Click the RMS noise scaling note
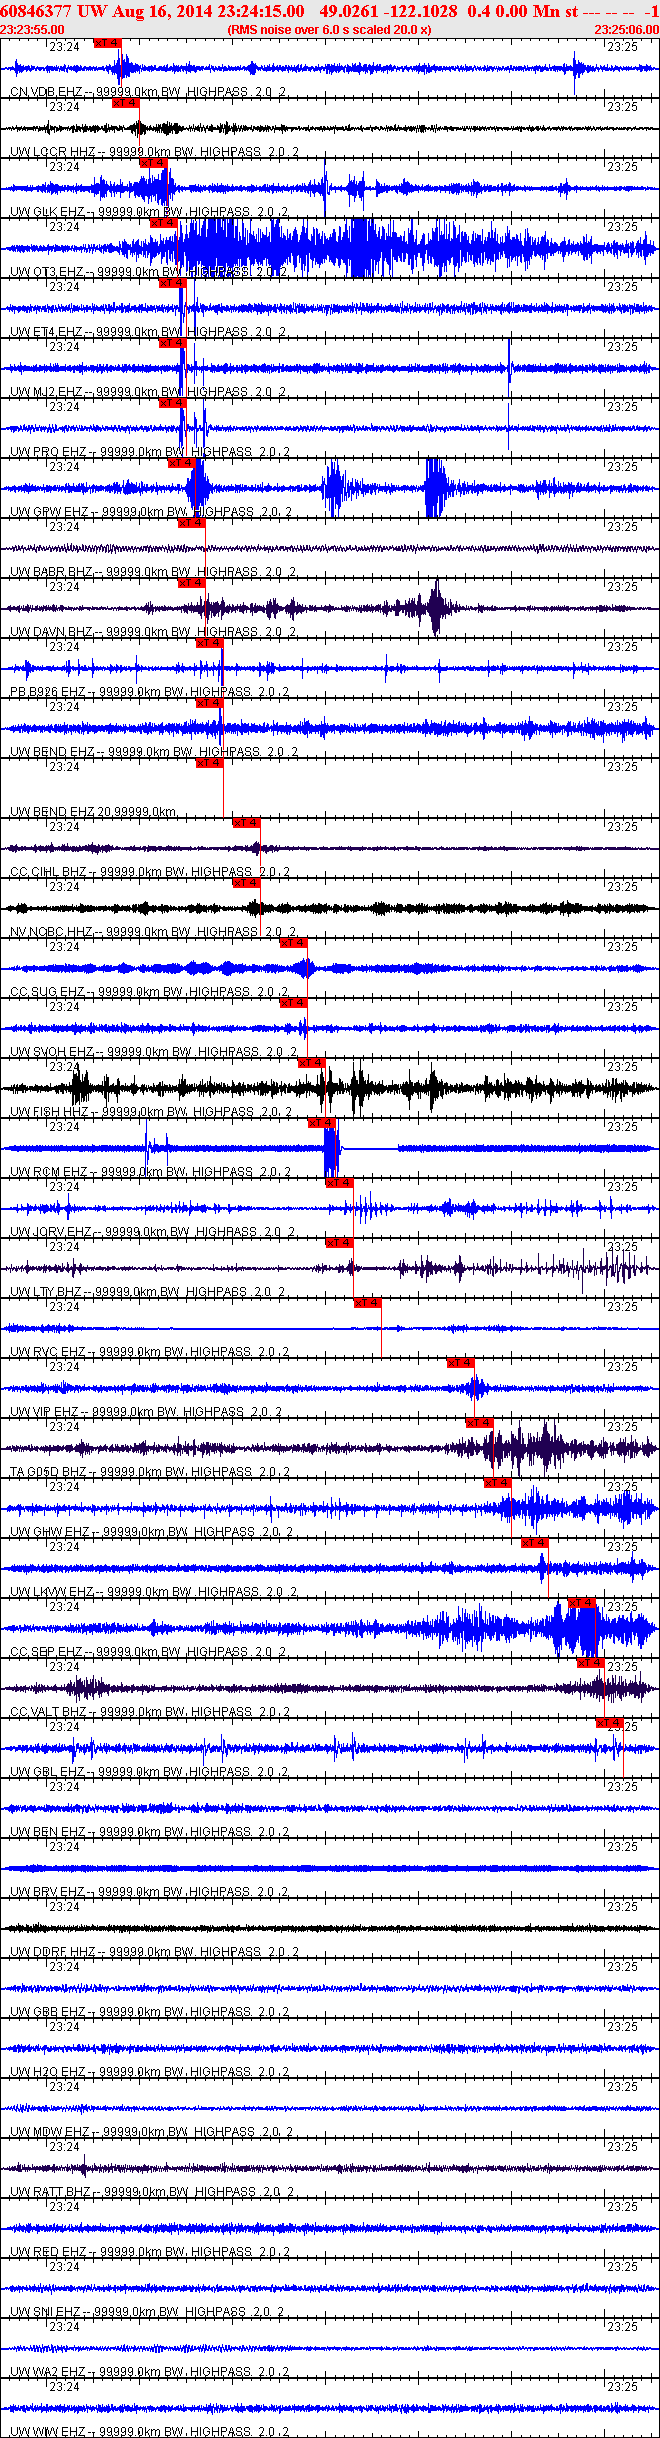 [x=330, y=30]
